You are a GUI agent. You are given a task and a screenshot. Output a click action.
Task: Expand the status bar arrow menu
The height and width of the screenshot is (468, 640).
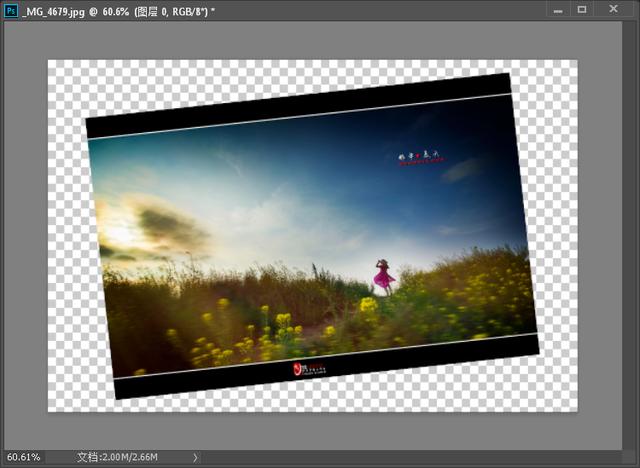[195, 457]
